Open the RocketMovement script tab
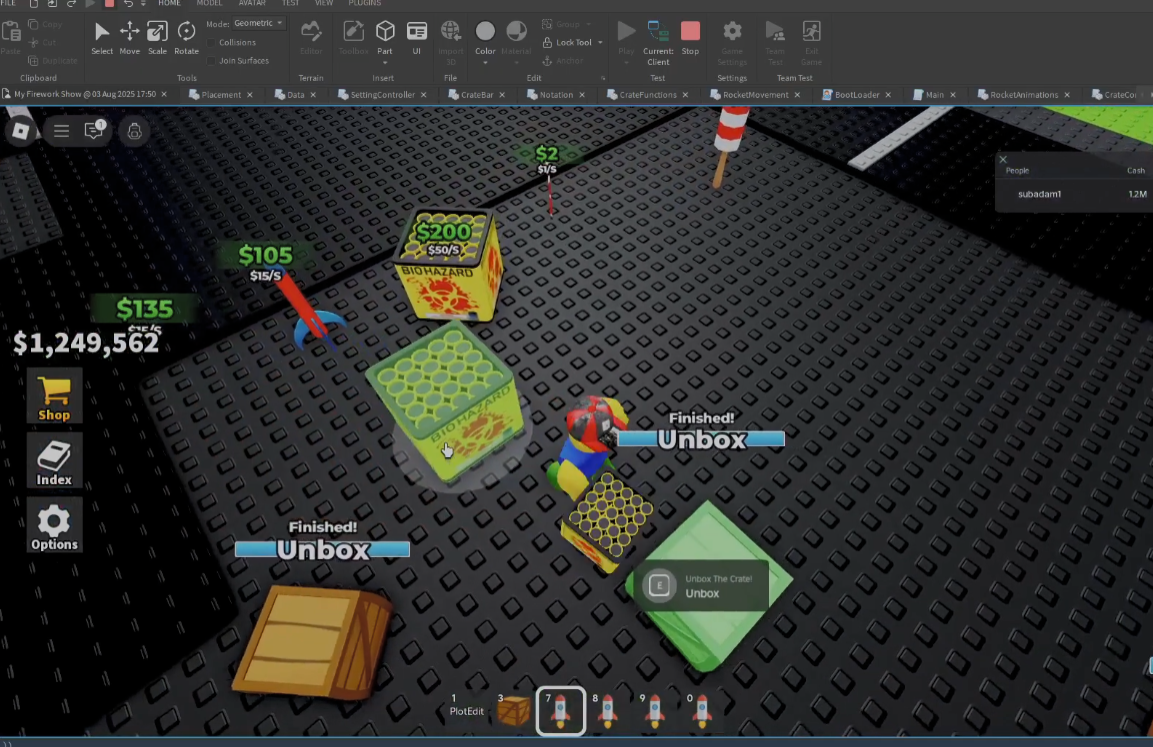The width and height of the screenshot is (1153, 747). 755,95
